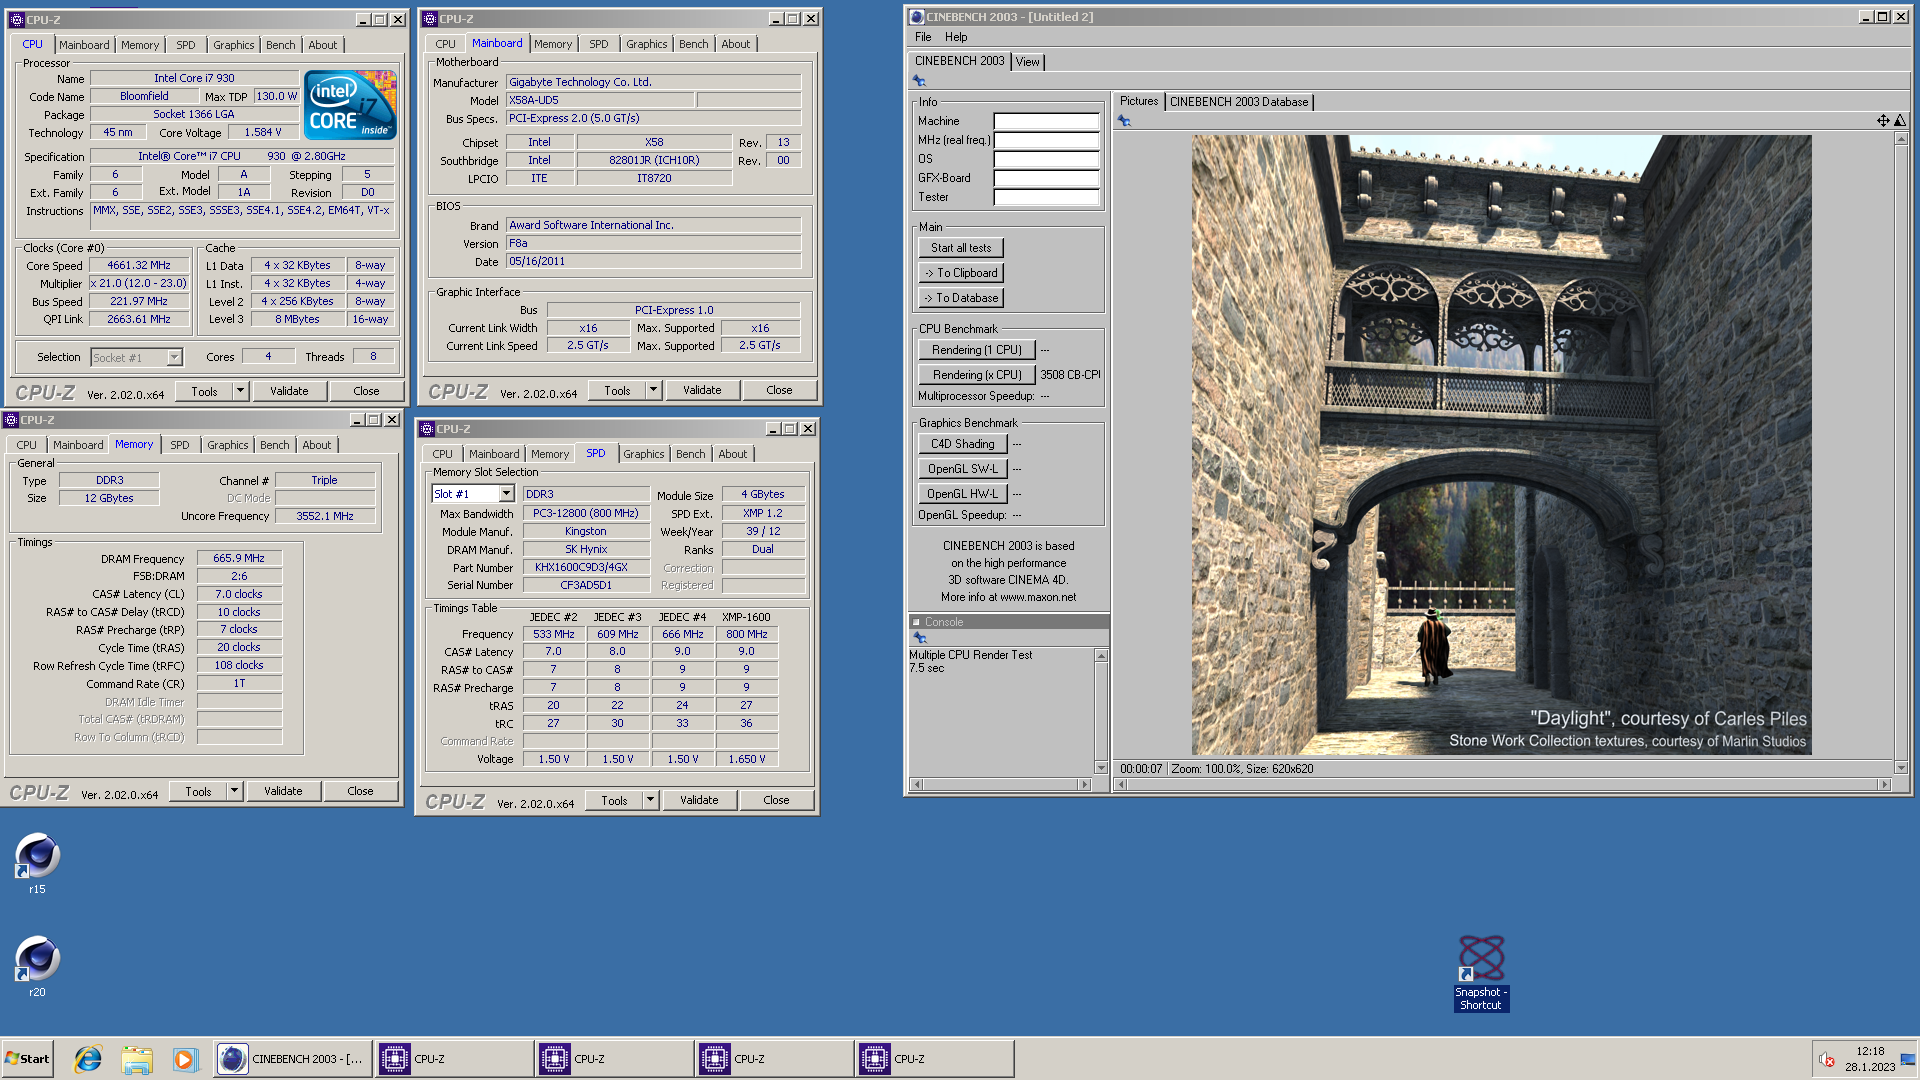
Task: Click Validate in CPU-Z Mainboard window
Action: click(702, 390)
